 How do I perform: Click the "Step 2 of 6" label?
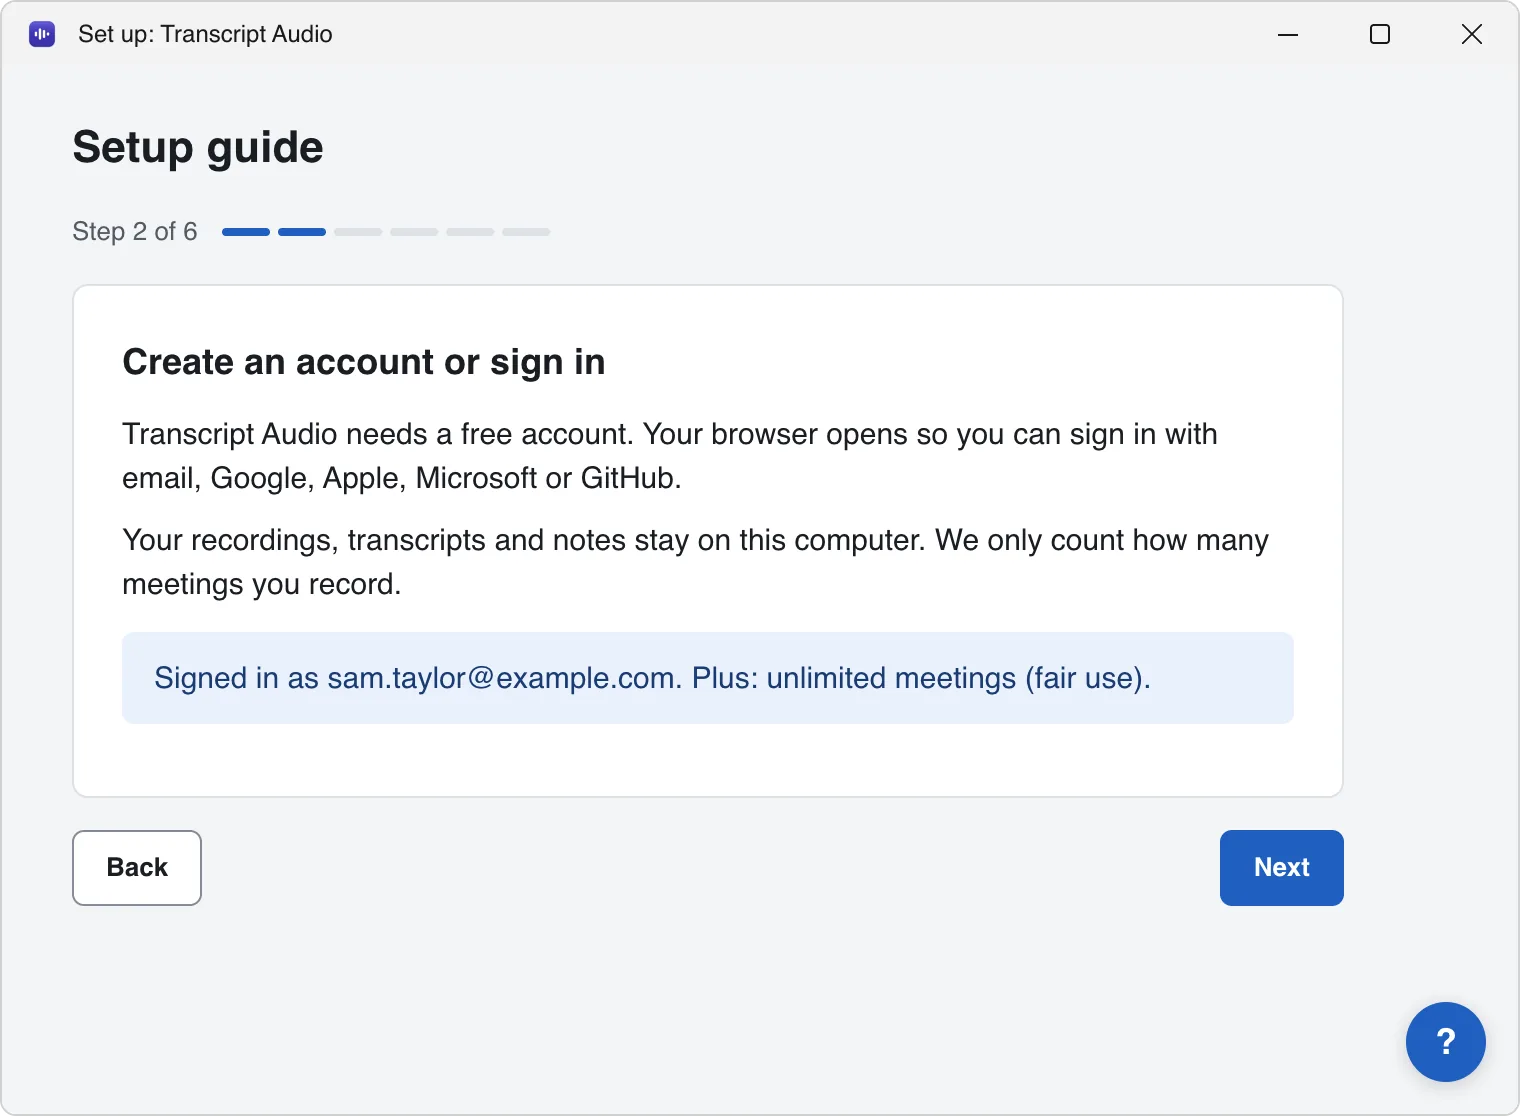click(135, 232)
